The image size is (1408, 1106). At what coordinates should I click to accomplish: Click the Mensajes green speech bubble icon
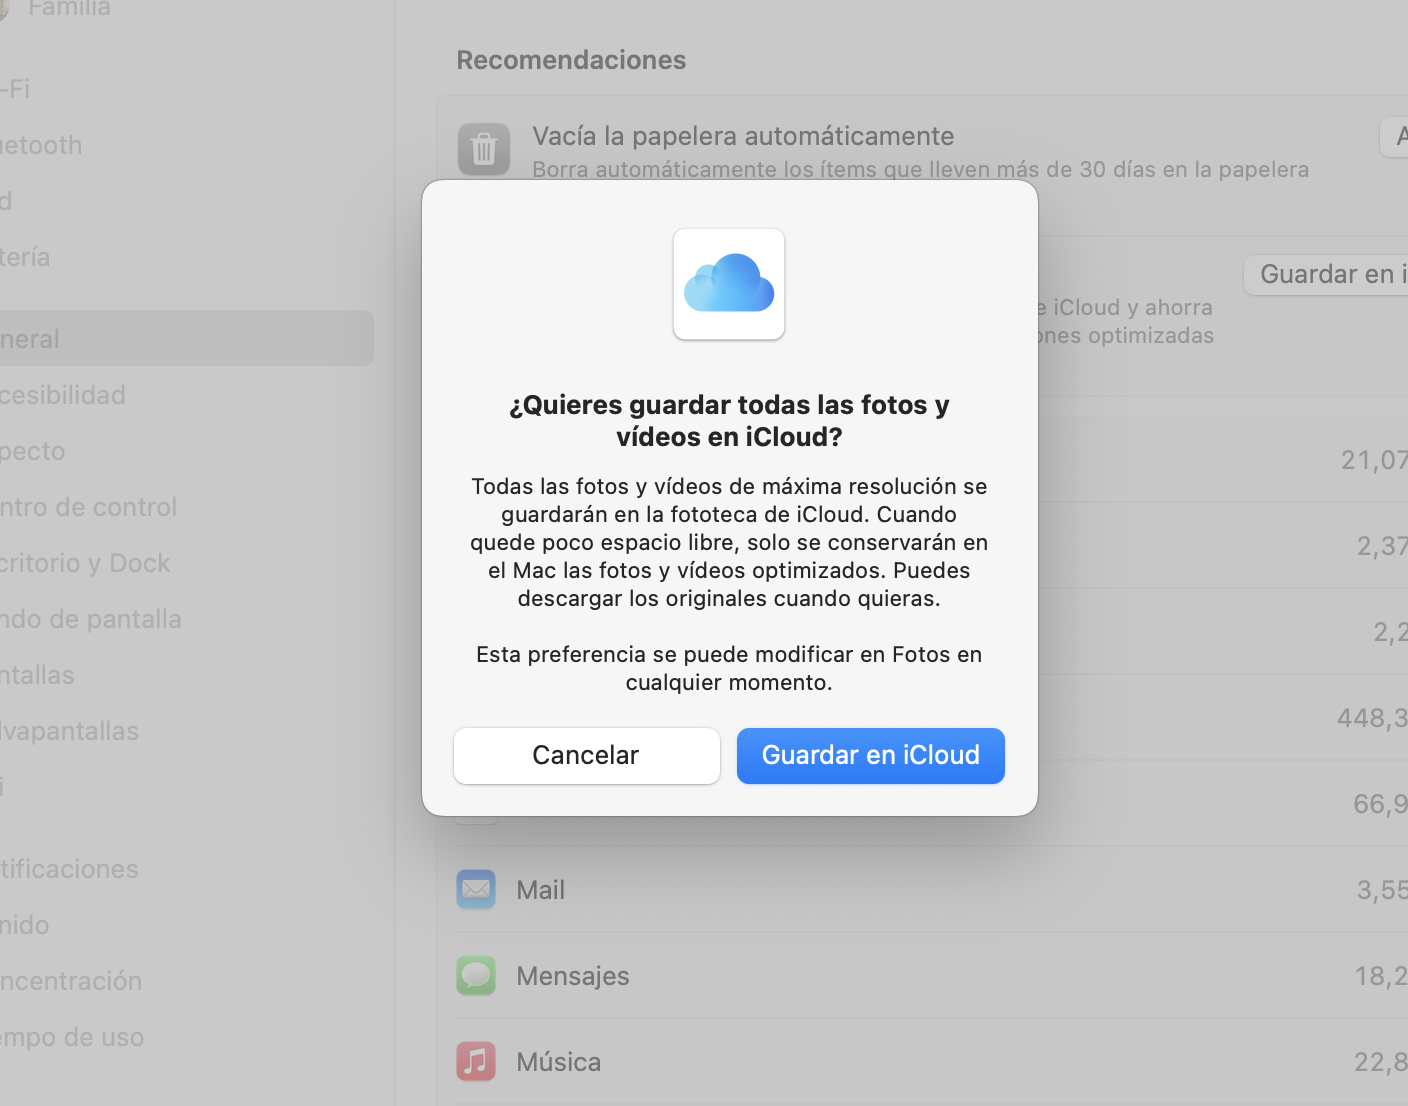(476, 975)
